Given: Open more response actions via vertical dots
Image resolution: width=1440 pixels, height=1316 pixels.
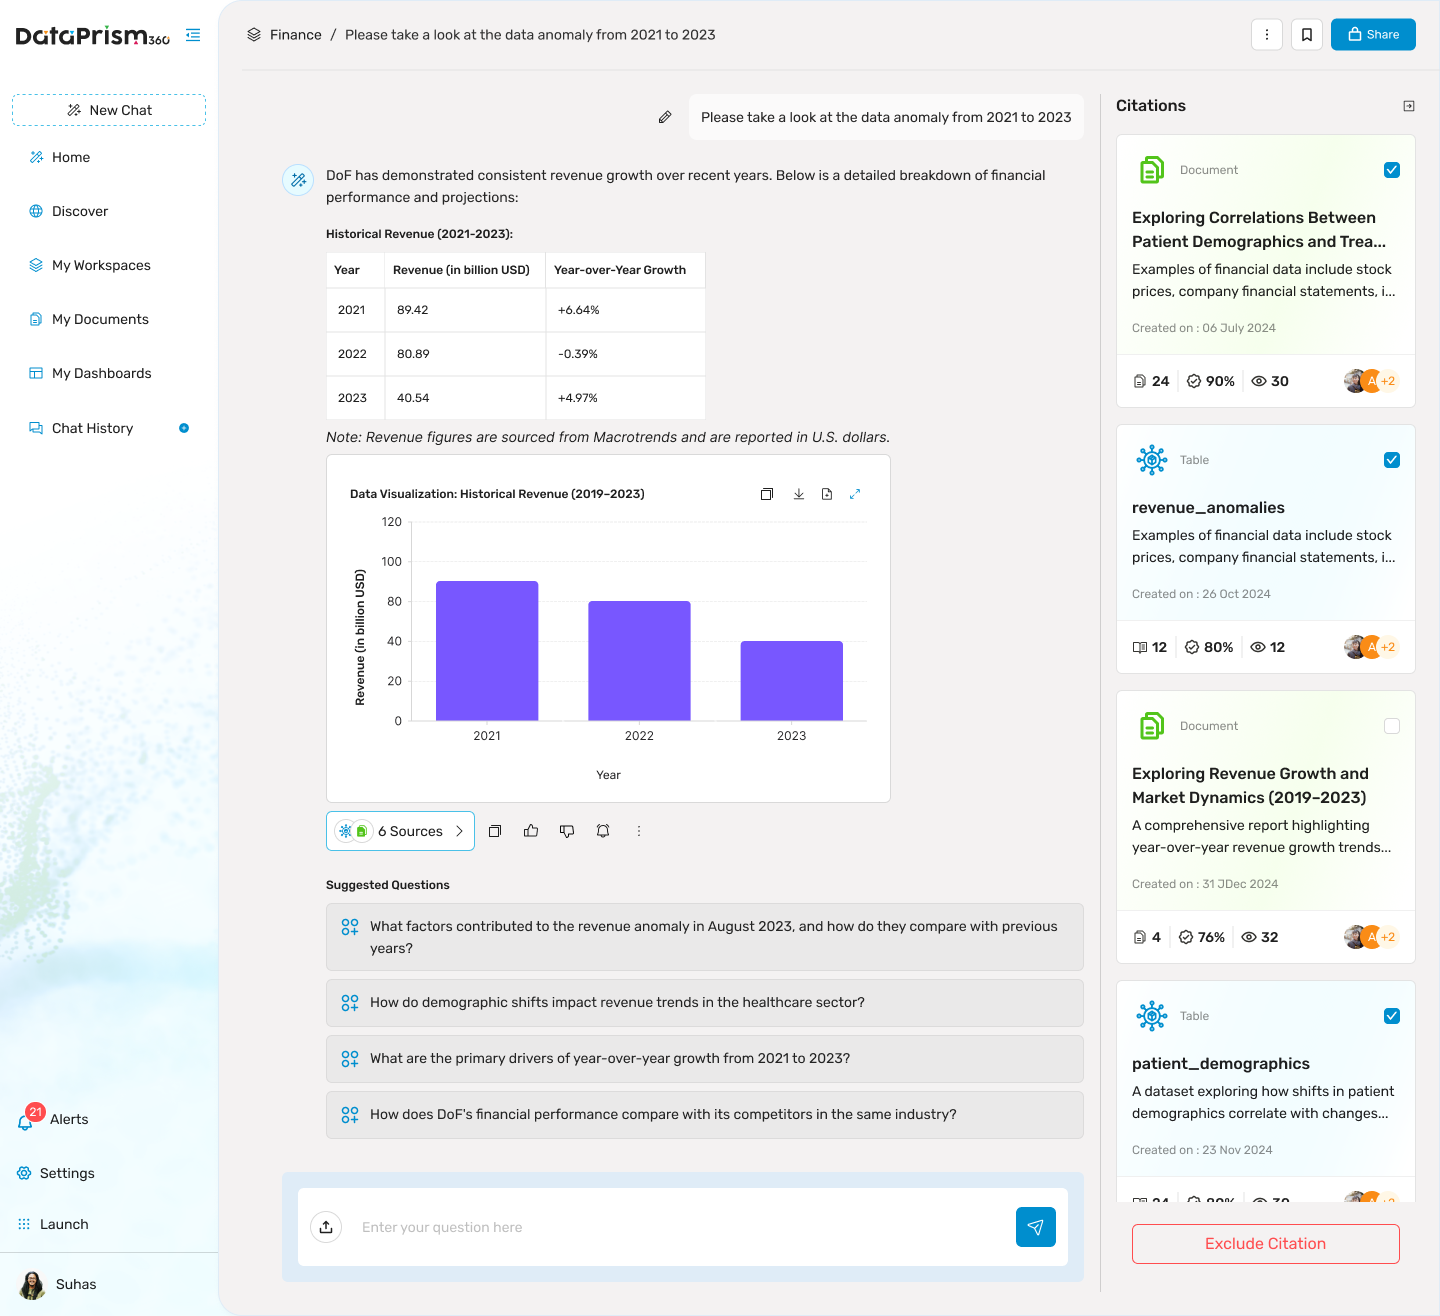Looking at the screenshot, I should coord(639,831).
